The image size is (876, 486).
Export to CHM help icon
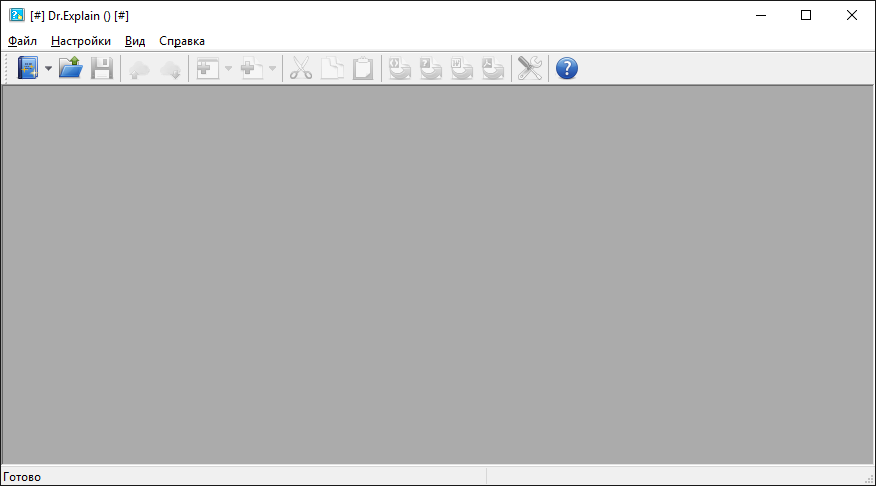[431, 68]
